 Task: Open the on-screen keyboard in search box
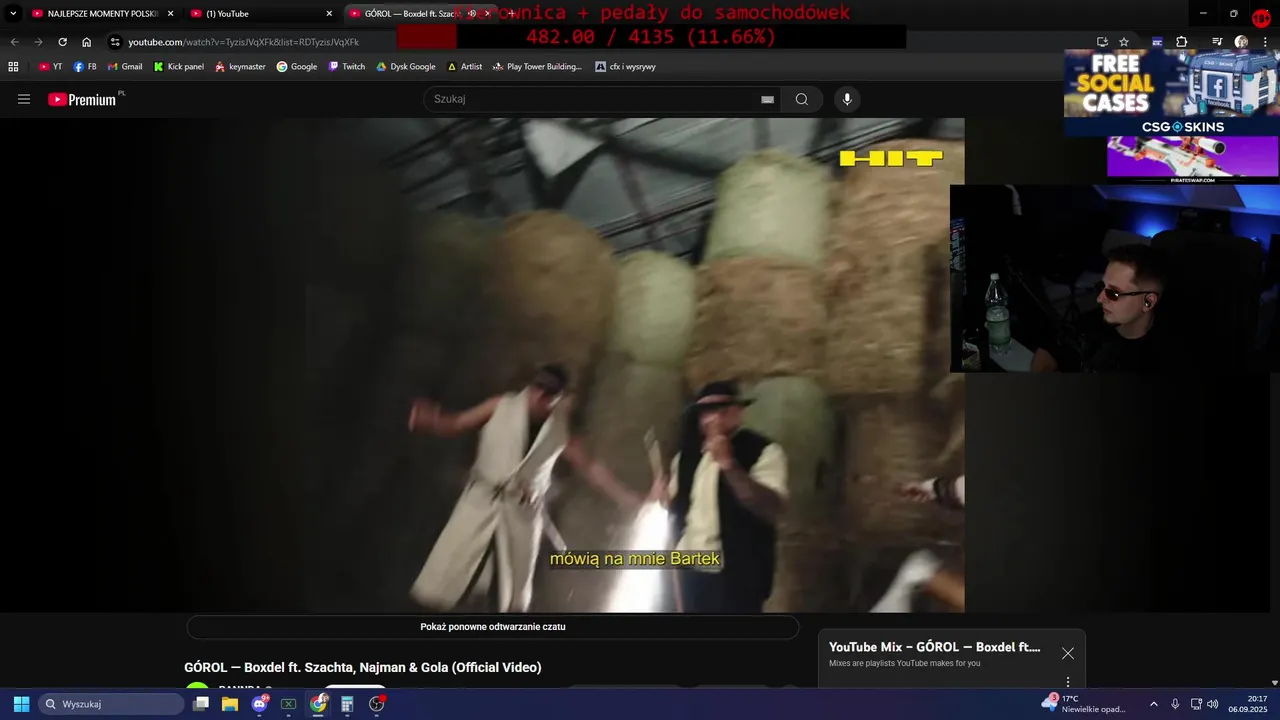point(767,99)
